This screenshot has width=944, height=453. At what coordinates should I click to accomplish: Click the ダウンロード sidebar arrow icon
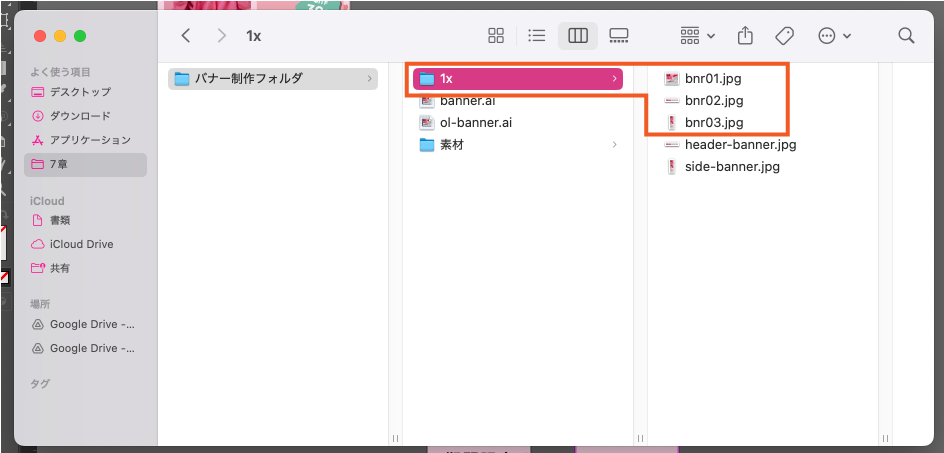38,116
